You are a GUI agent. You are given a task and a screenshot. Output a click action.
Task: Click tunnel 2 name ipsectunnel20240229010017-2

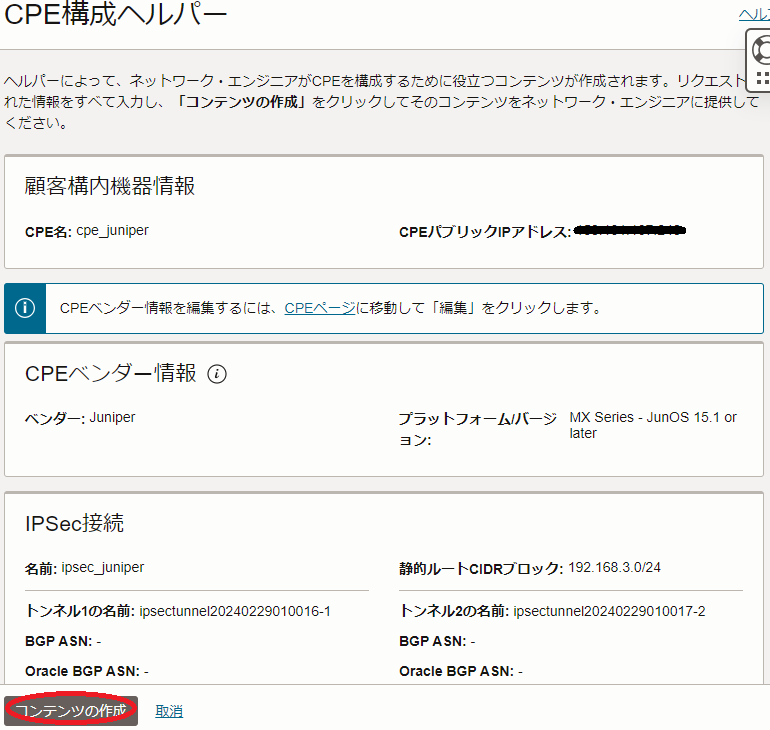point(609,611)
